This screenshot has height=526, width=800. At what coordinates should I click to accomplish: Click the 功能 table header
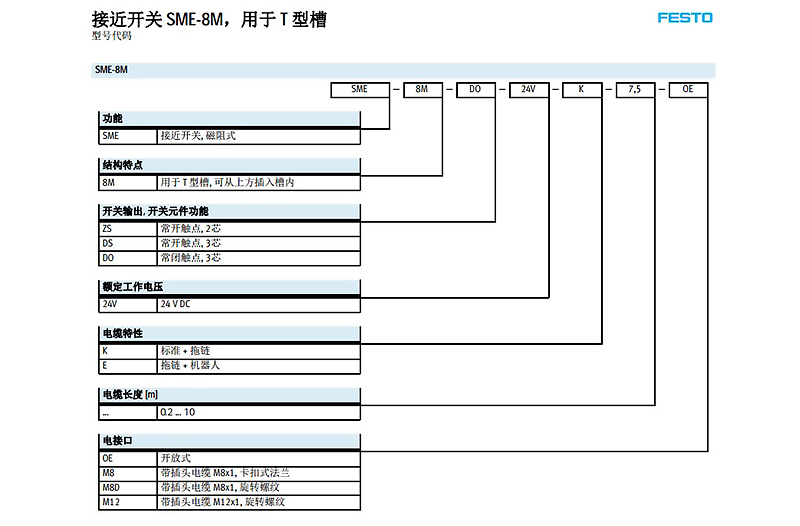[230, 118]
